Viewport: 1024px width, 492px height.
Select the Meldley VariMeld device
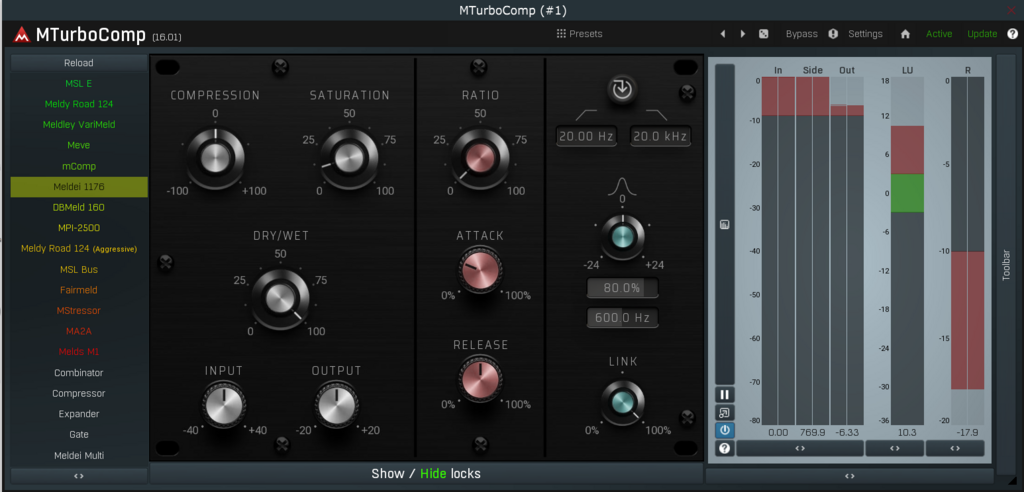78,124
